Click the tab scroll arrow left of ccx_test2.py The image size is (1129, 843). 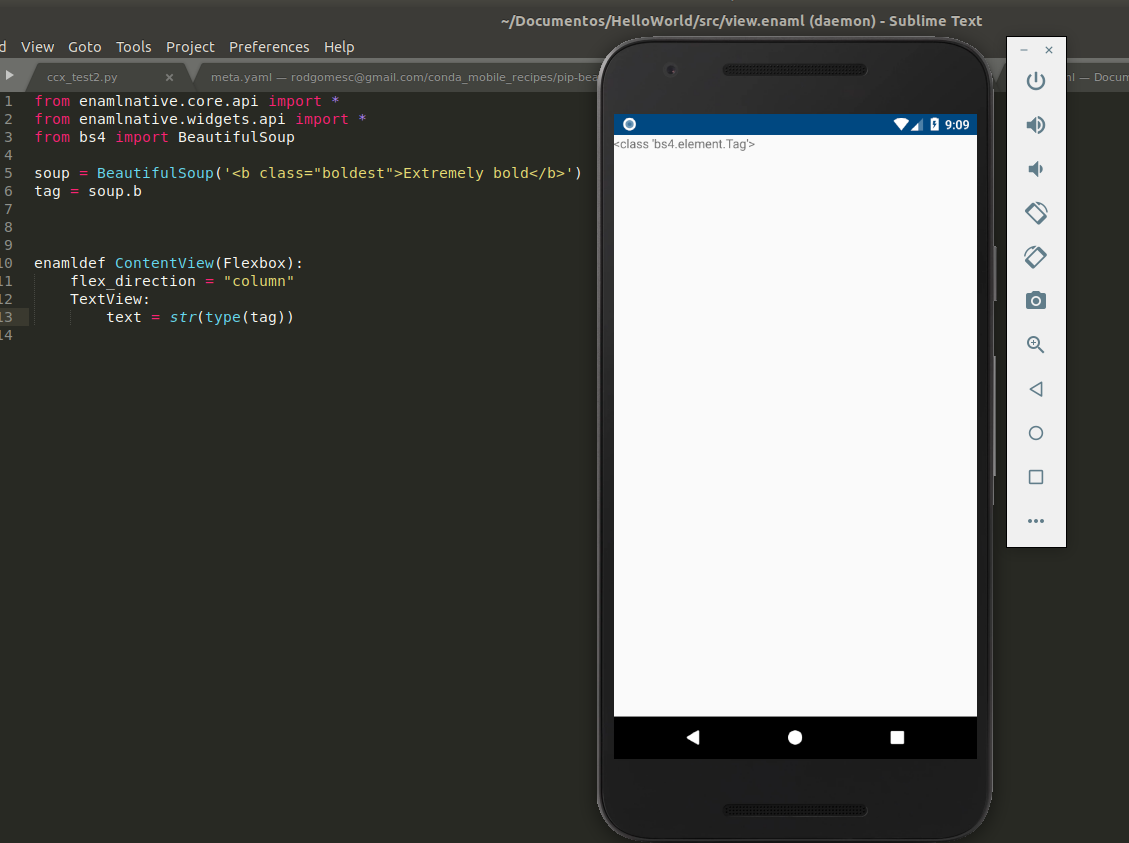pos(9,75)
